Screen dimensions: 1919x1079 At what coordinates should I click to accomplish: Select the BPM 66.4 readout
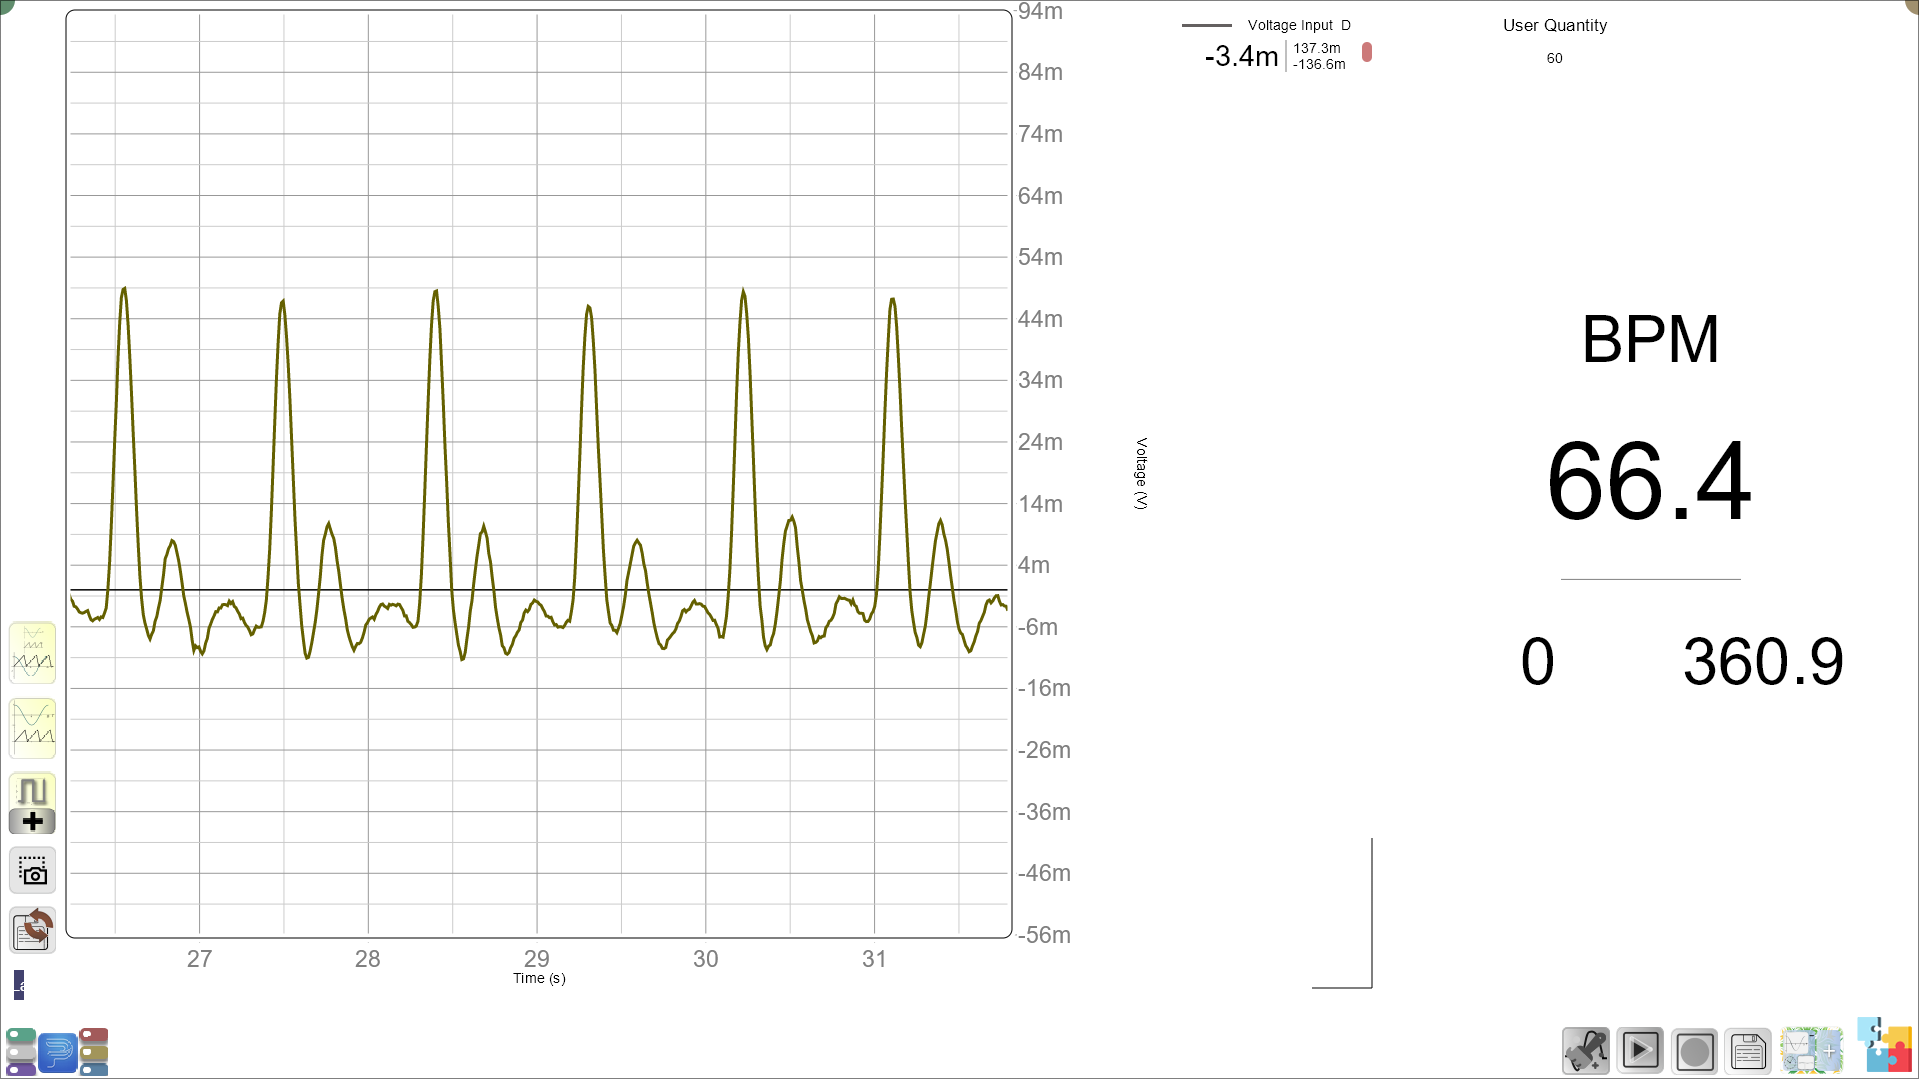point(1649,481)
